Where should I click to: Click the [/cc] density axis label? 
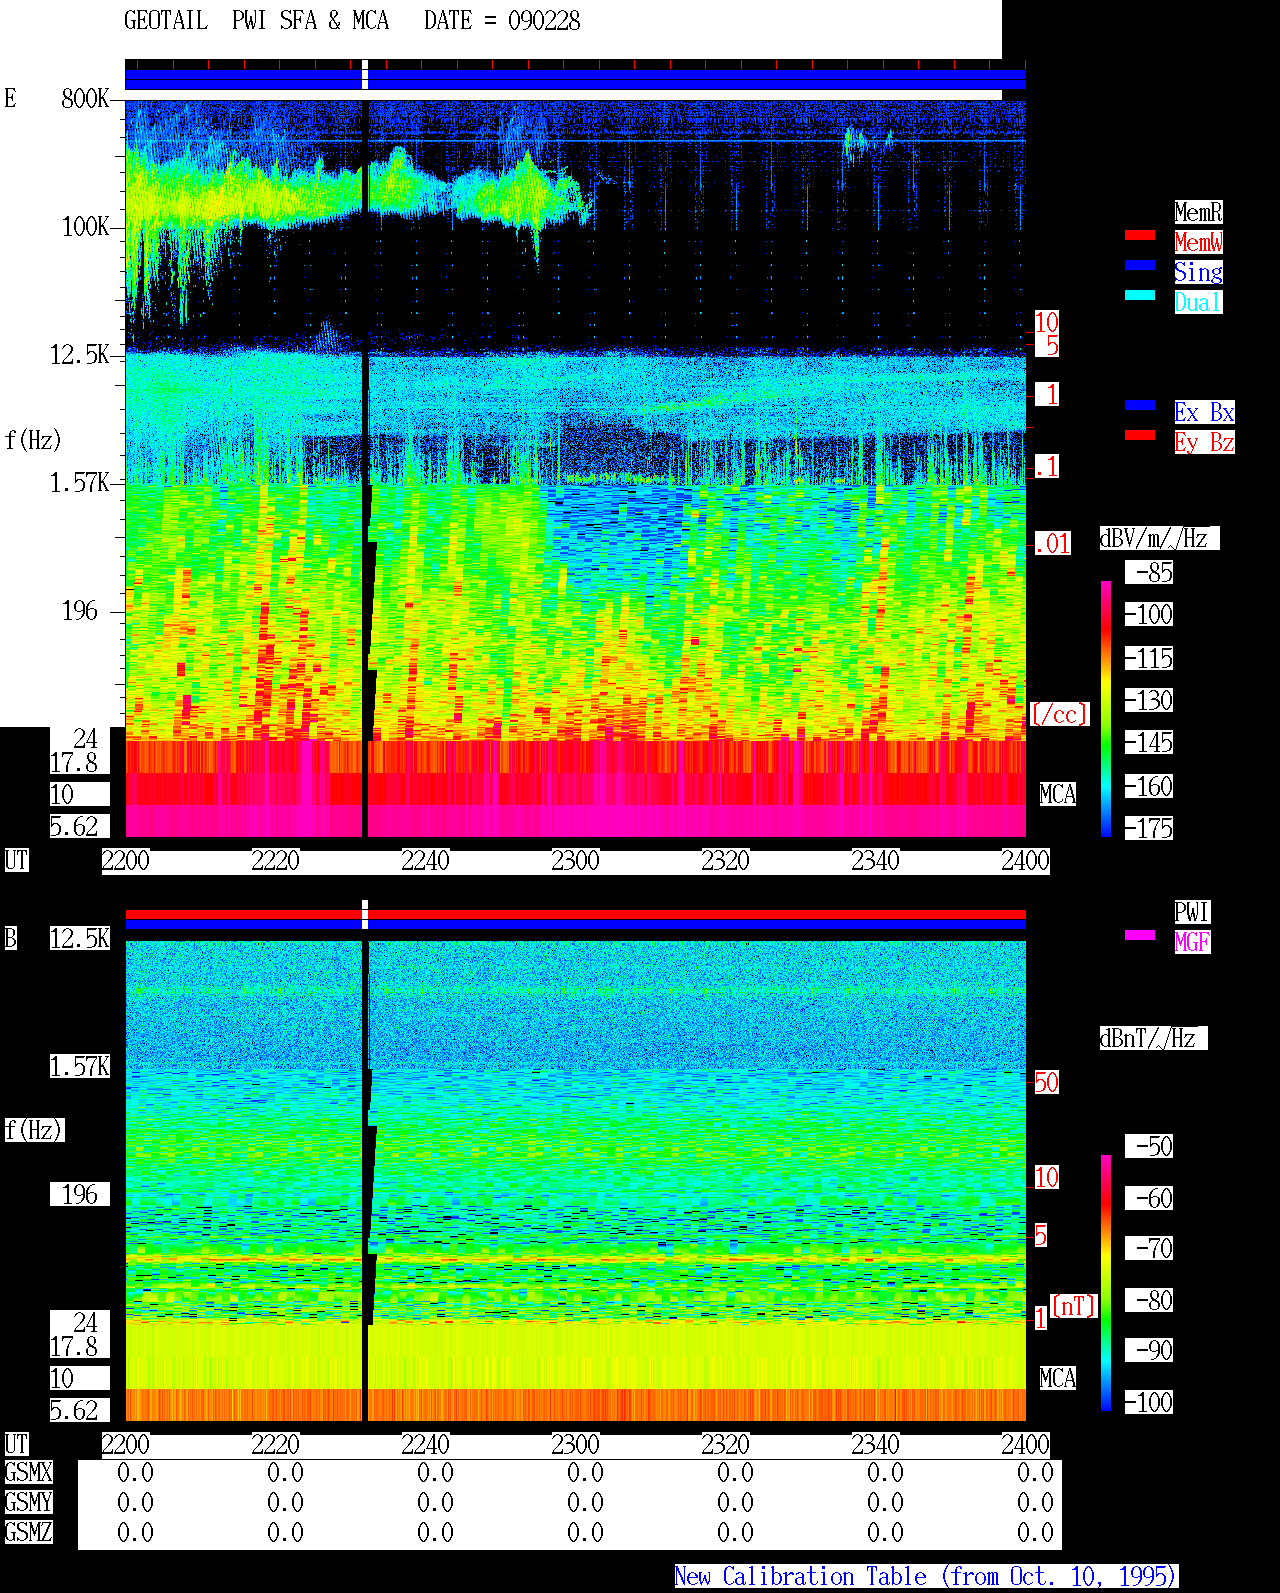(1059, 715)
